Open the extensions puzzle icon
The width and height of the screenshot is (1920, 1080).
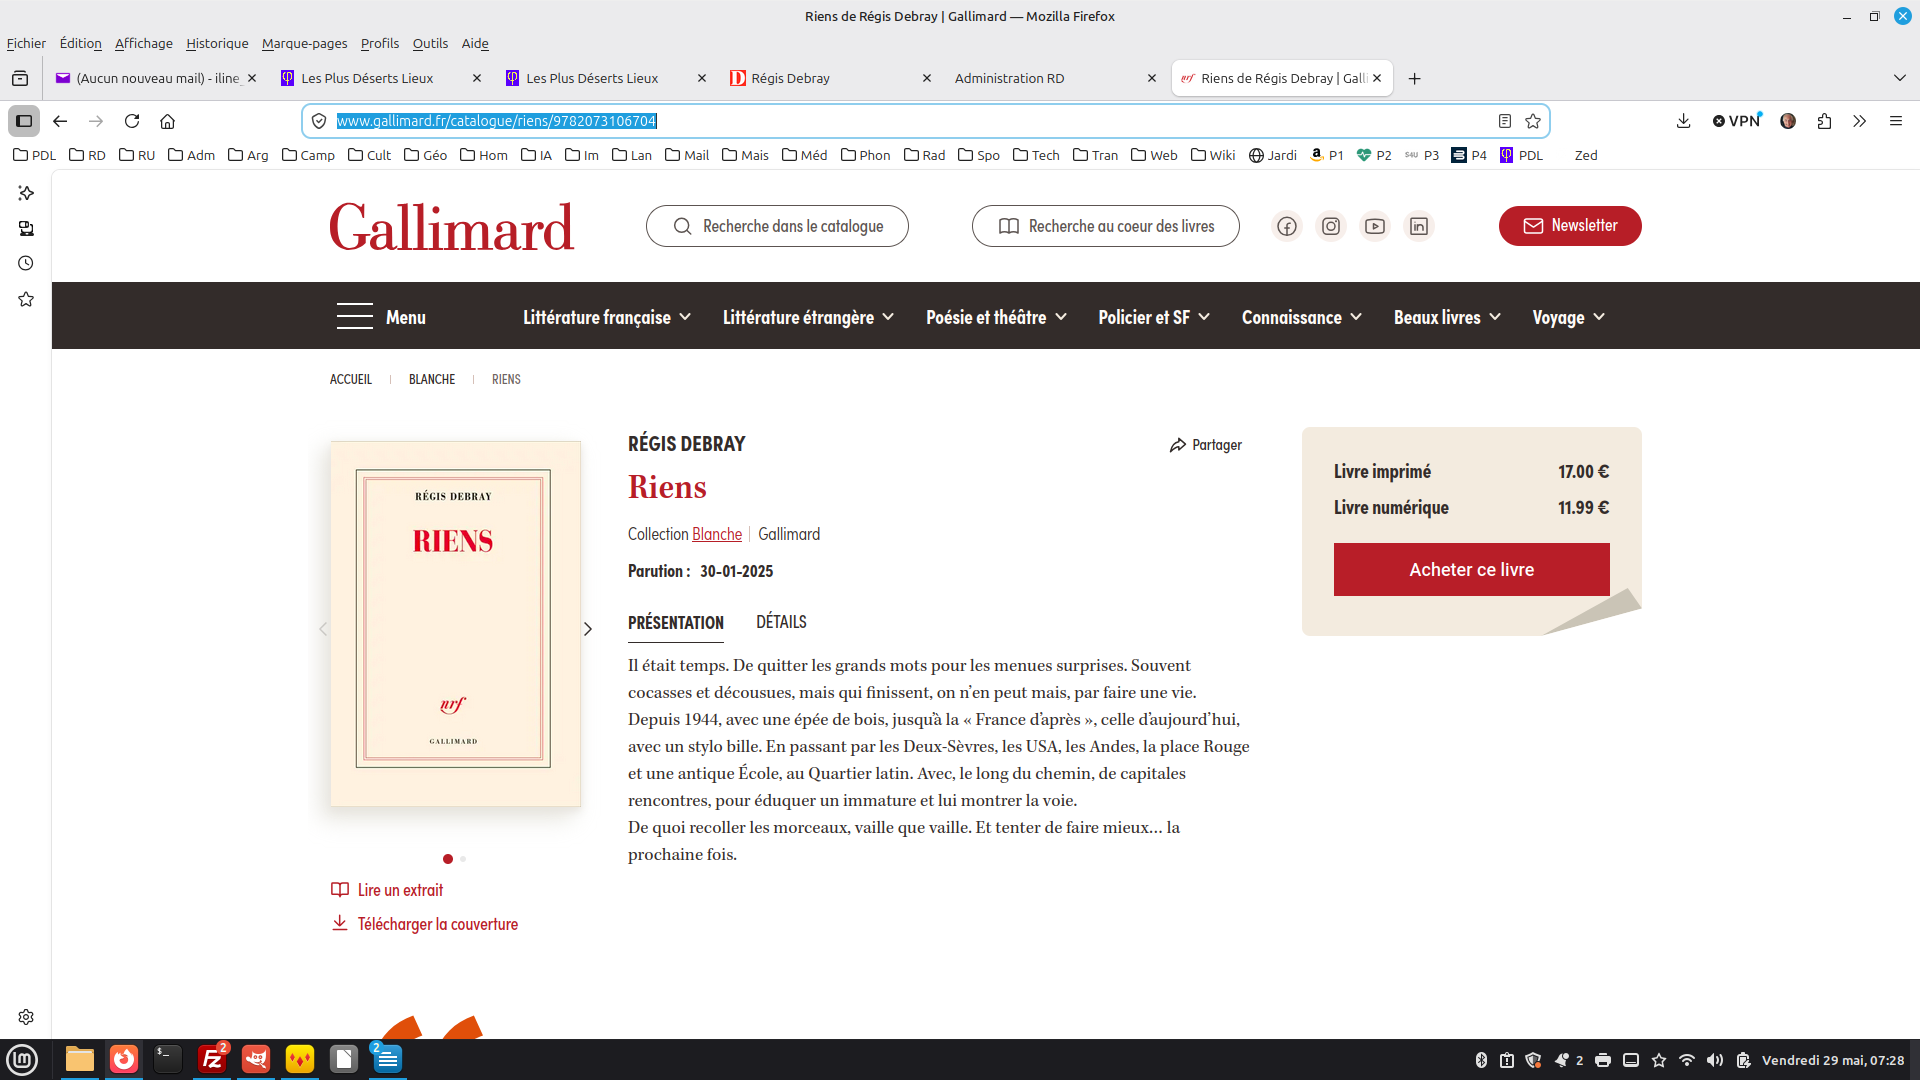point(1825,121)
